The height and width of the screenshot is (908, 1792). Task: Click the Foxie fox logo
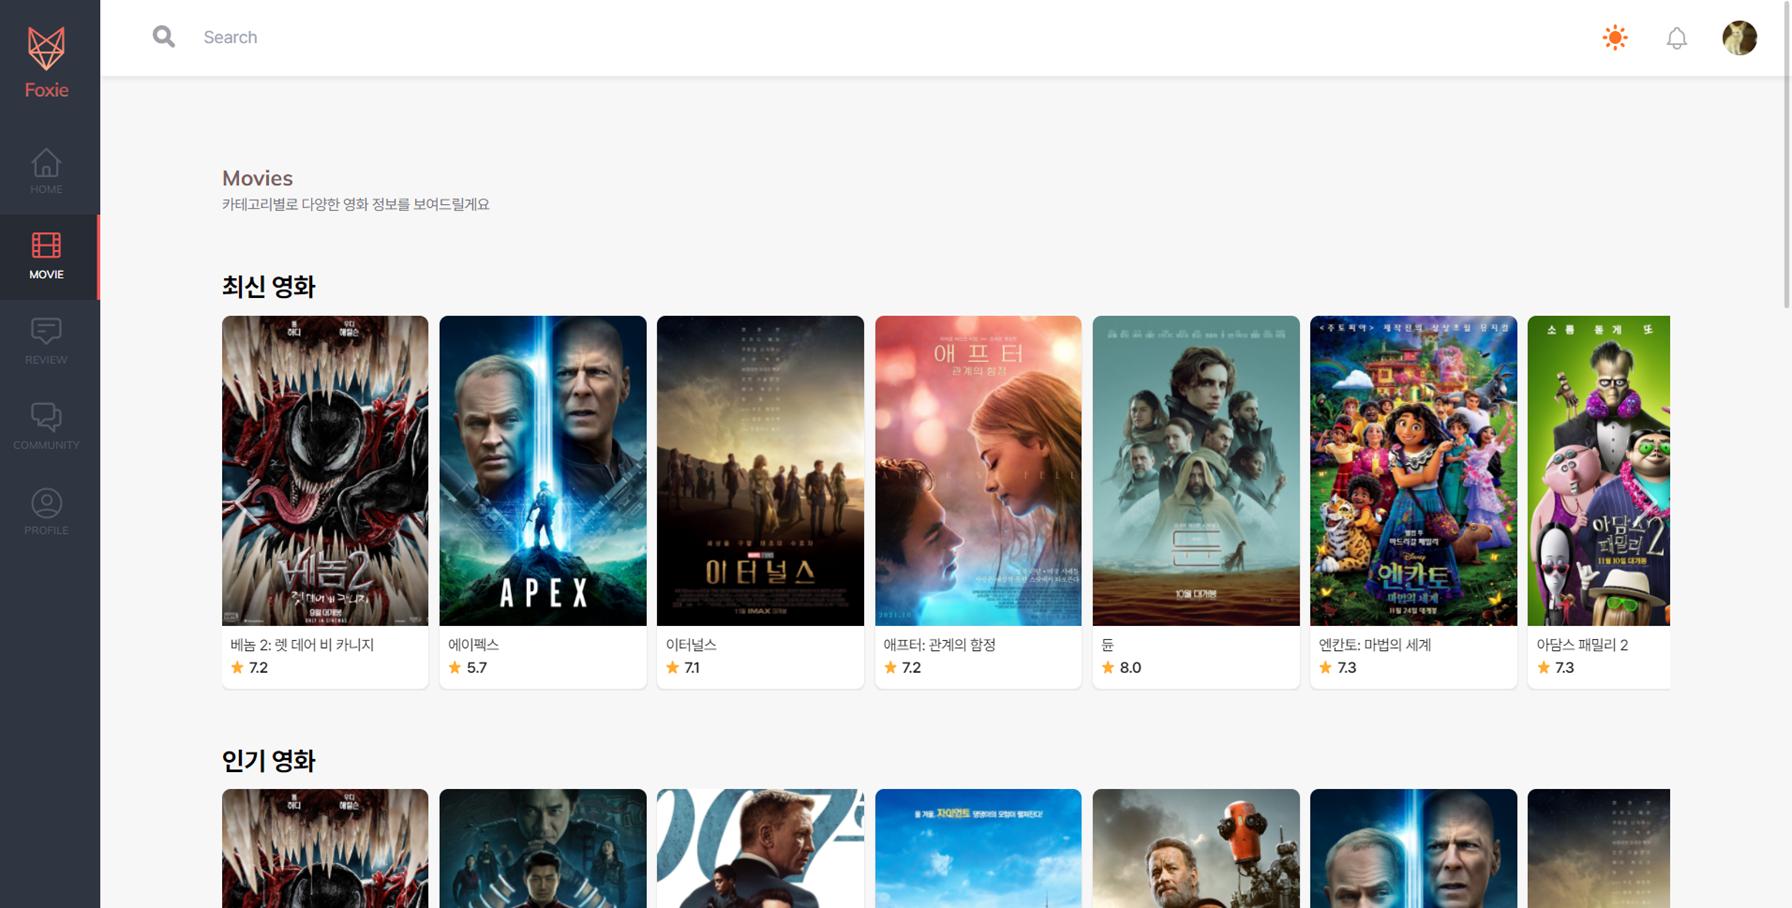pyautogui.click(x=46, y=49)
